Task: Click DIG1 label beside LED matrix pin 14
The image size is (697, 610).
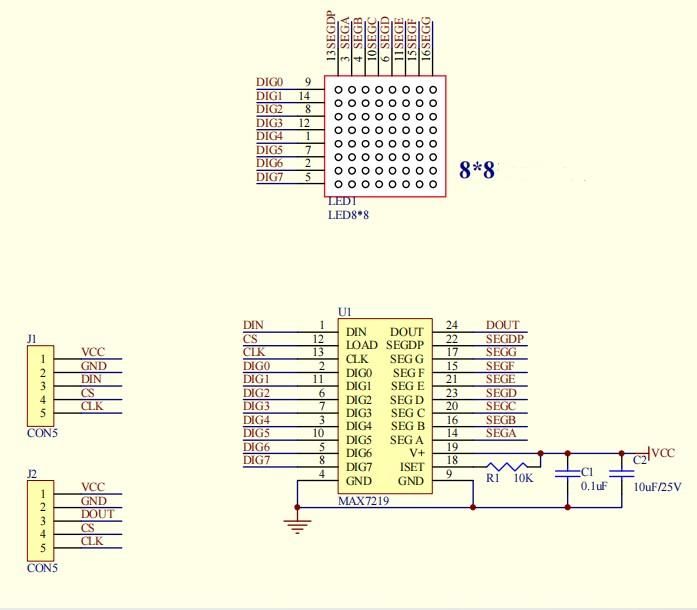Action: 269,96
